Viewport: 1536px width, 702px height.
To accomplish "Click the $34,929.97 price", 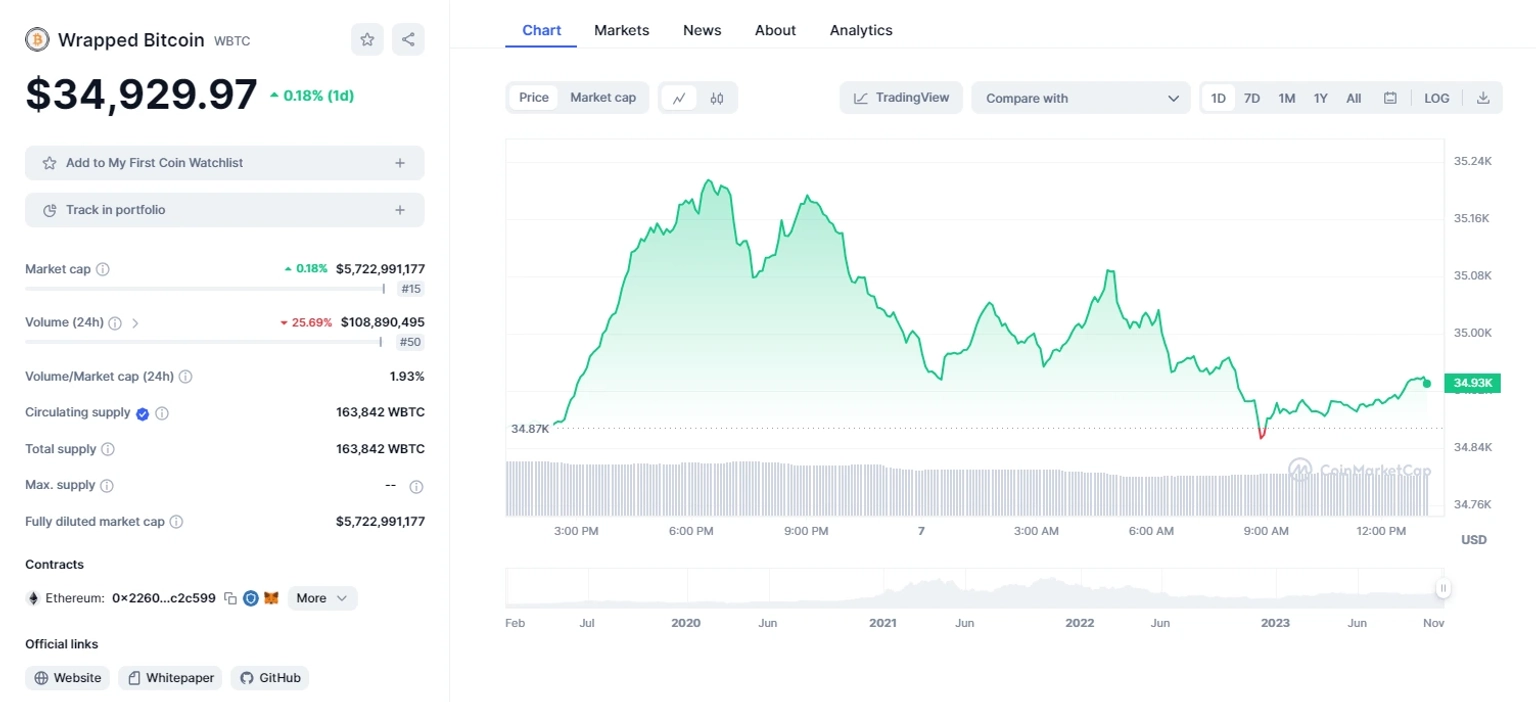I will click(141, 95).
